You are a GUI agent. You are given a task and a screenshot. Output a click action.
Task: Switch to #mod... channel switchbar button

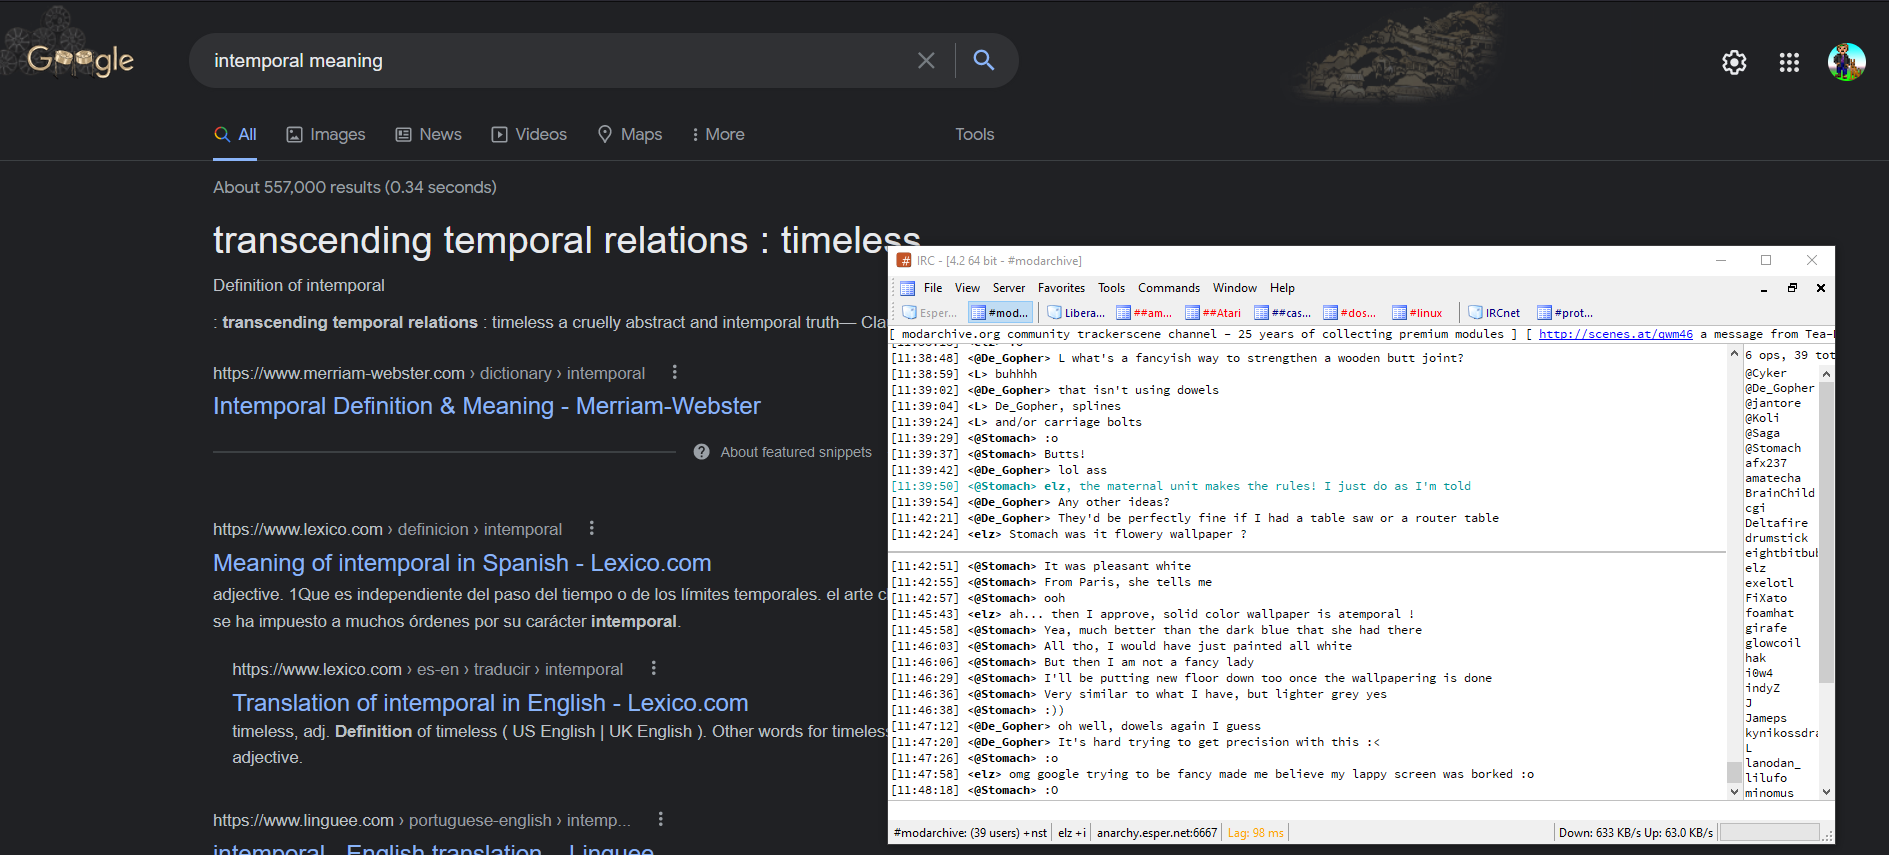click(1000, 313)
